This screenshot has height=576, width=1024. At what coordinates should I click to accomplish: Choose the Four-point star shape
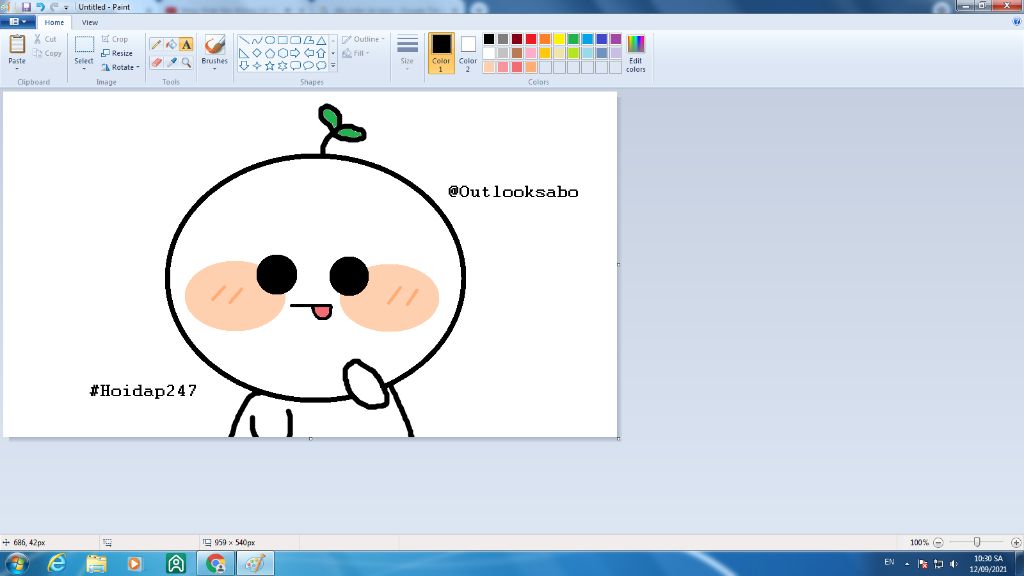257,65
